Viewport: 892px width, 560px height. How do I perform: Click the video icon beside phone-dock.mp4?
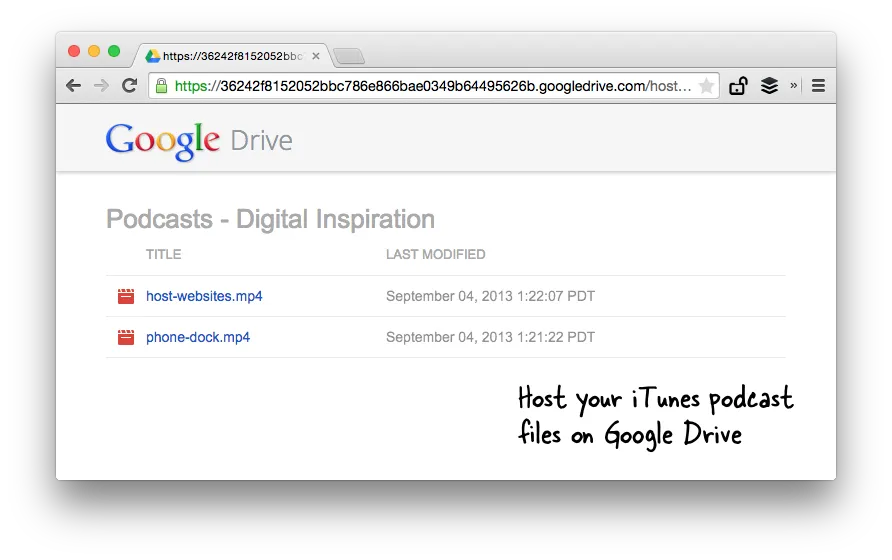(126, 337)
